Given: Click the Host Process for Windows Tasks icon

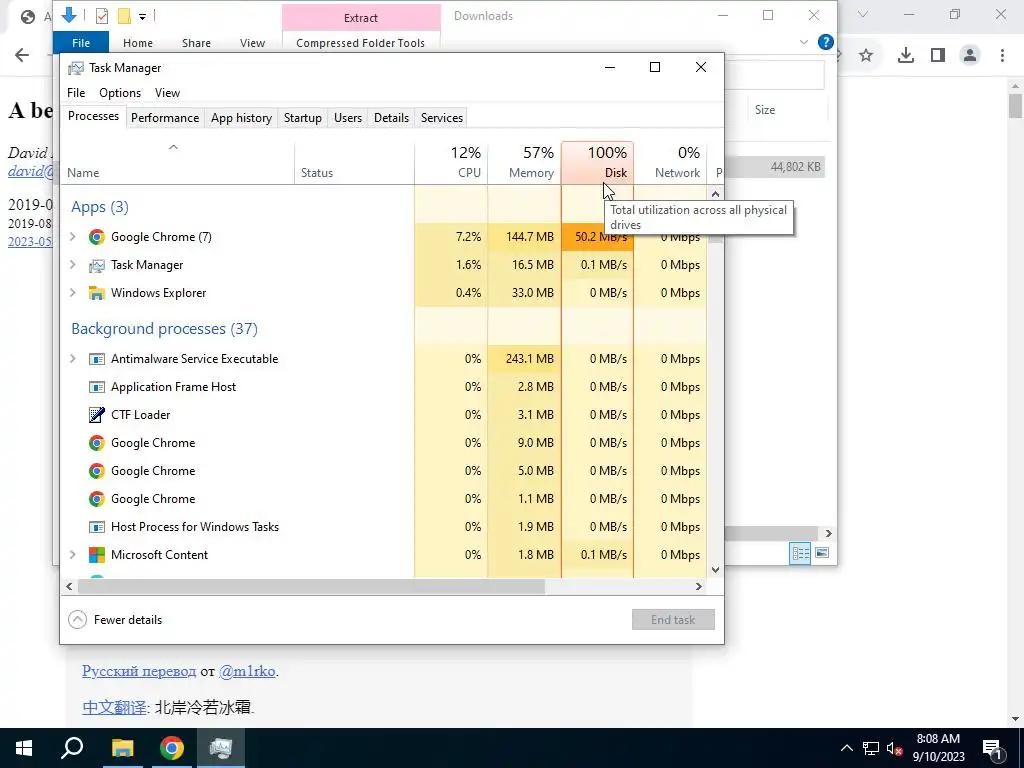Looking at the screenshot, I should [97, 527].
